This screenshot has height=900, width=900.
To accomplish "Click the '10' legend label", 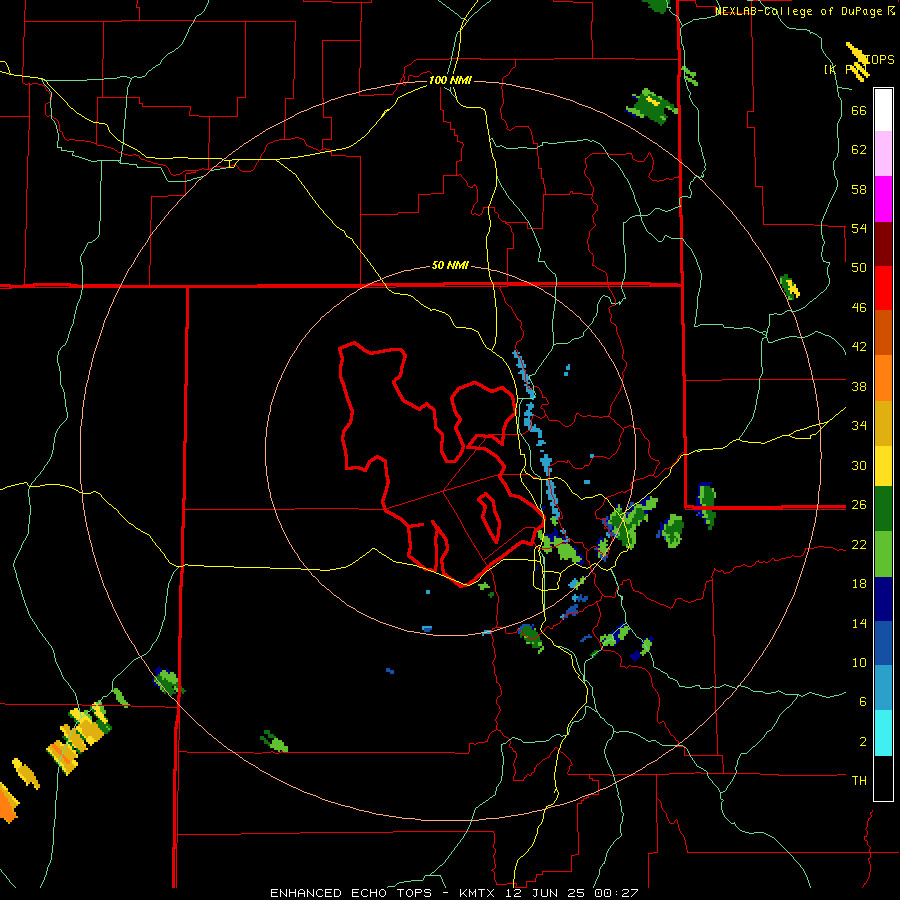I will (x=859, y=662).
